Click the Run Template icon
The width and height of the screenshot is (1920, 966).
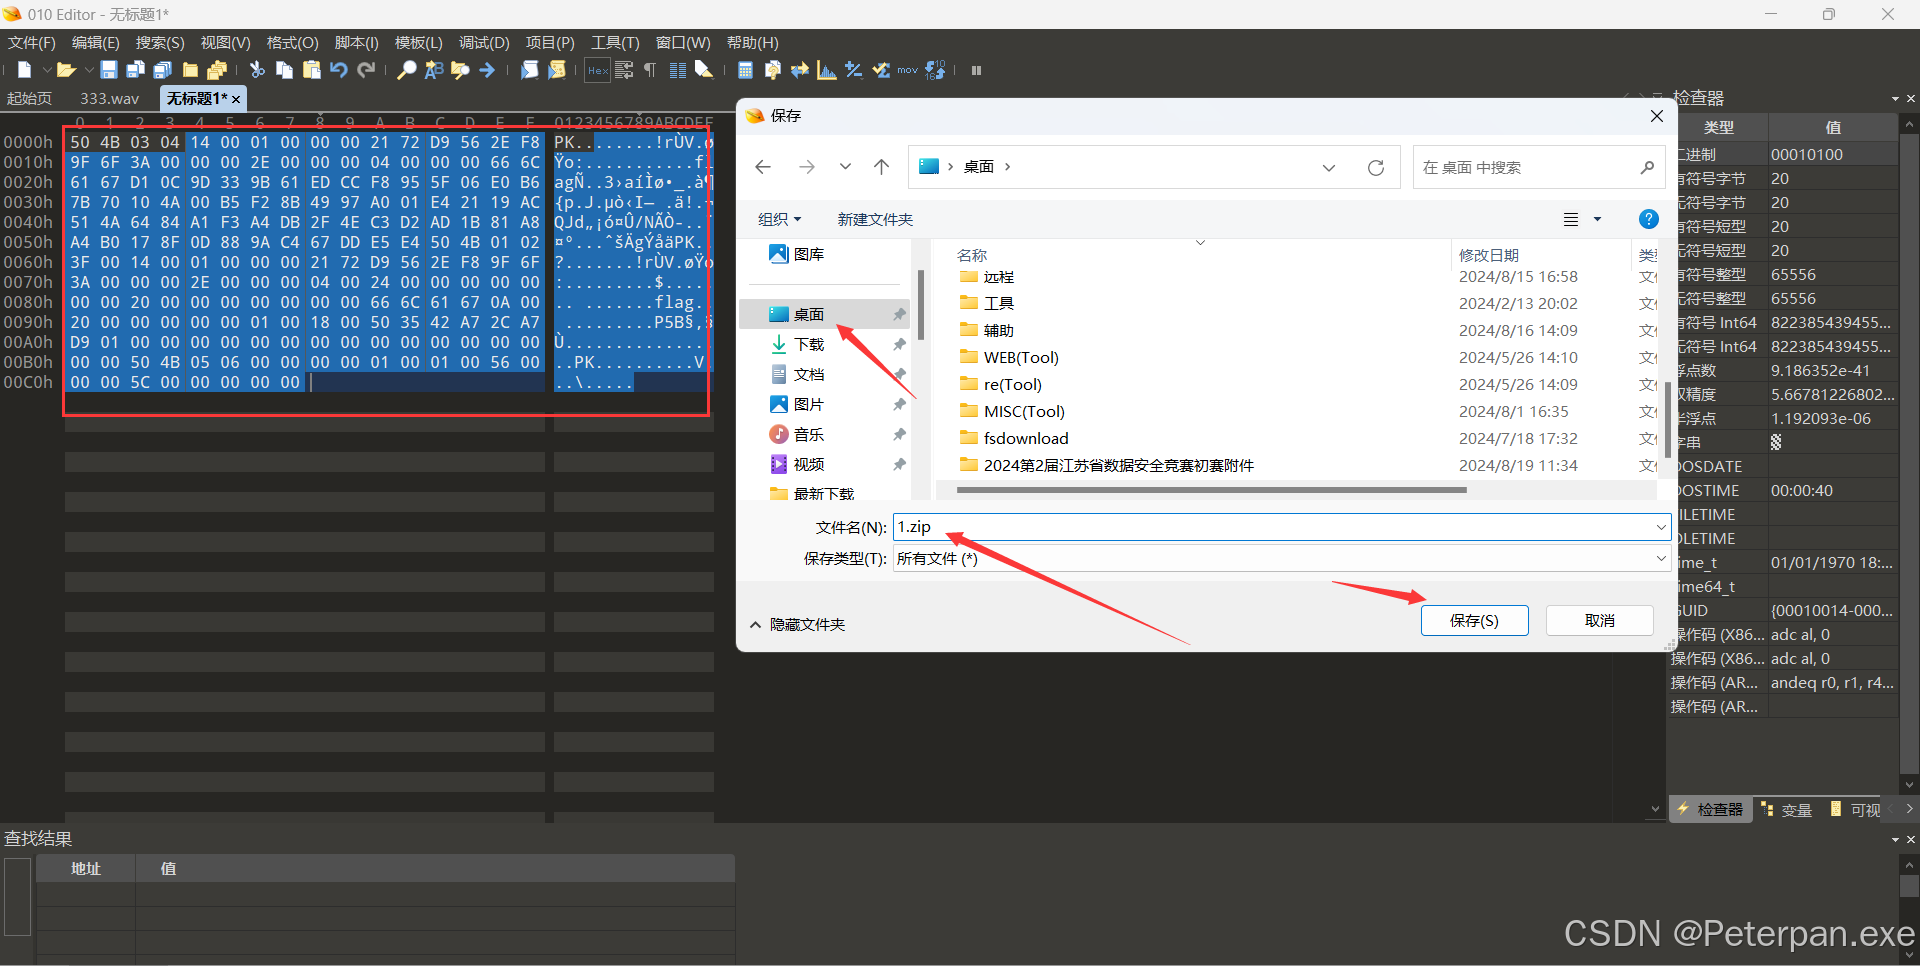[557, 70]
